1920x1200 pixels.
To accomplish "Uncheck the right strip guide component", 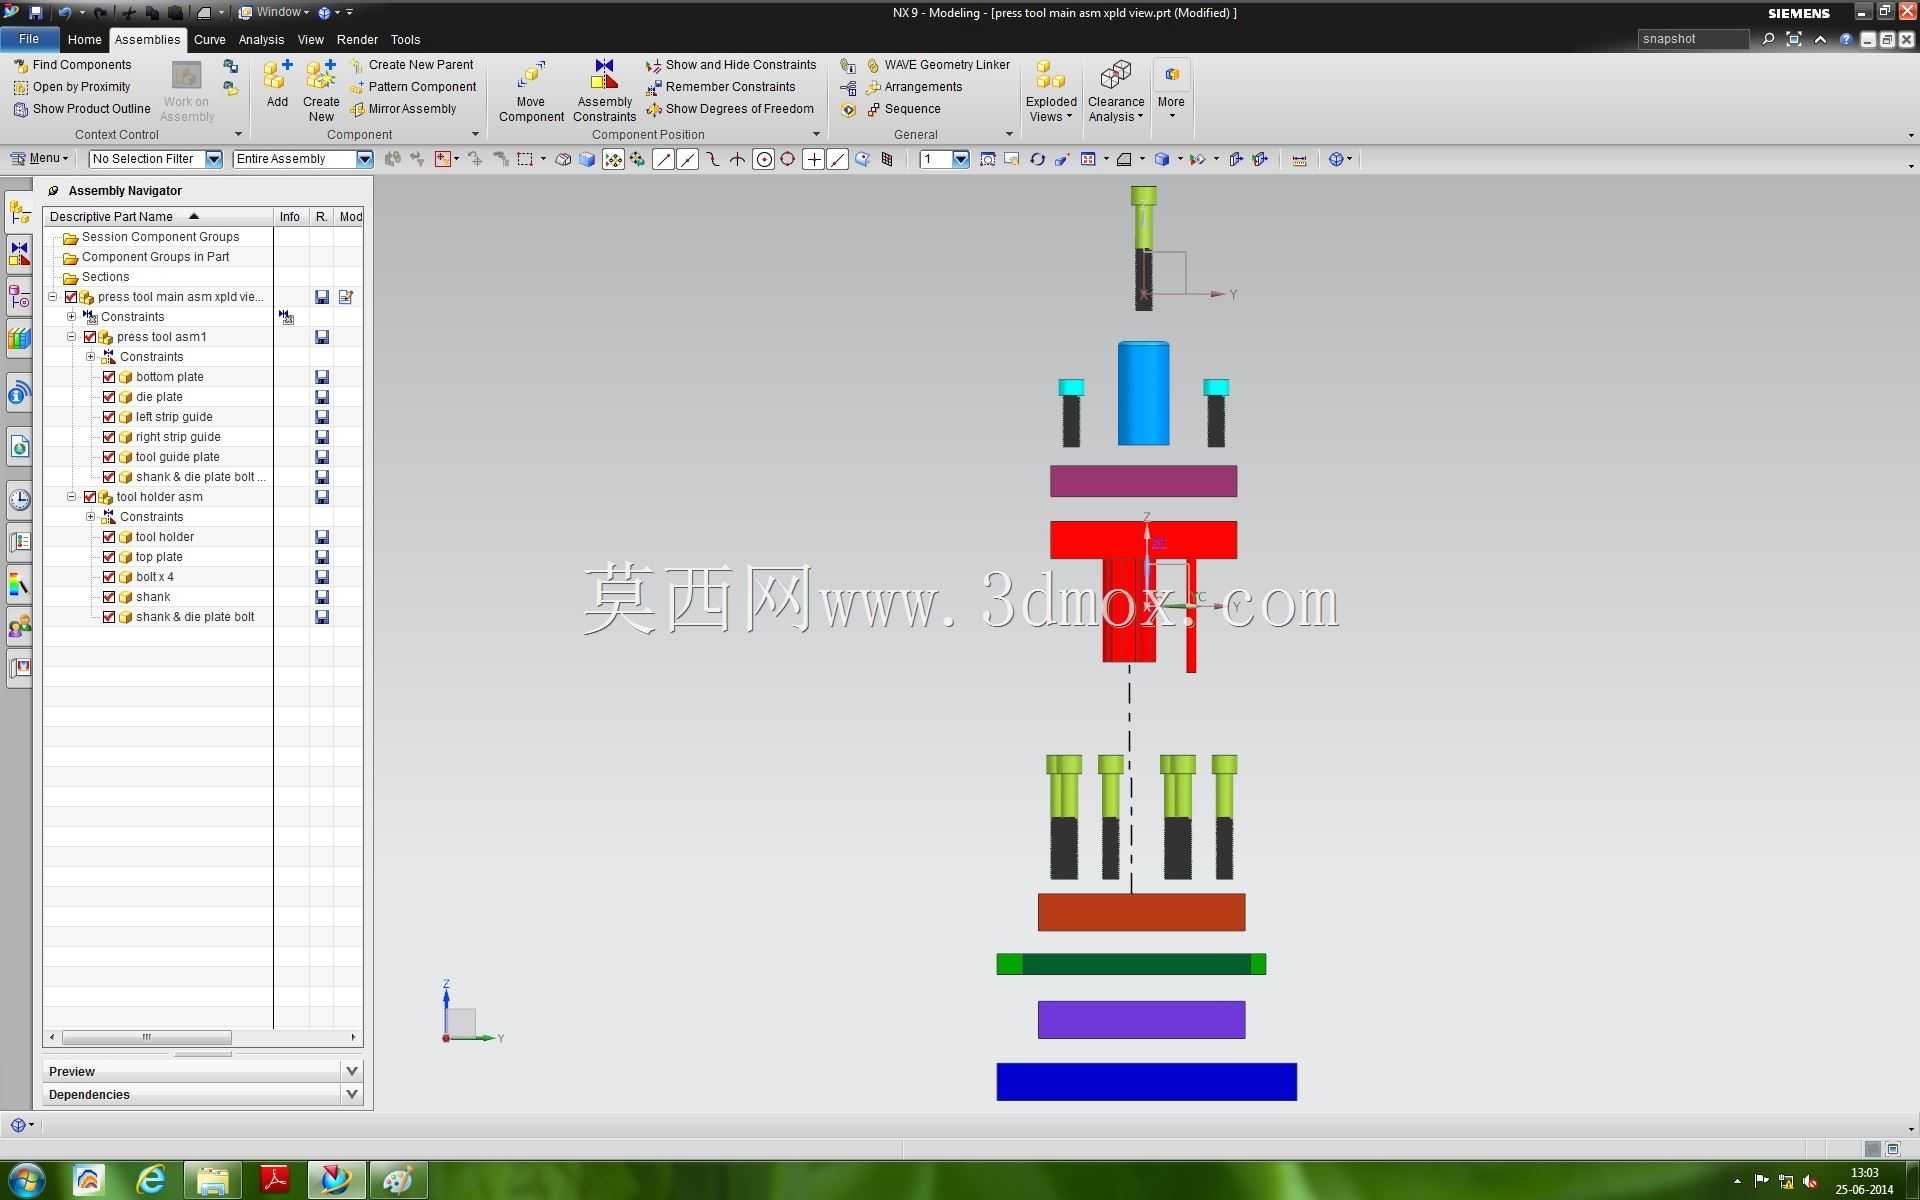I will click(x=109, y=437).
